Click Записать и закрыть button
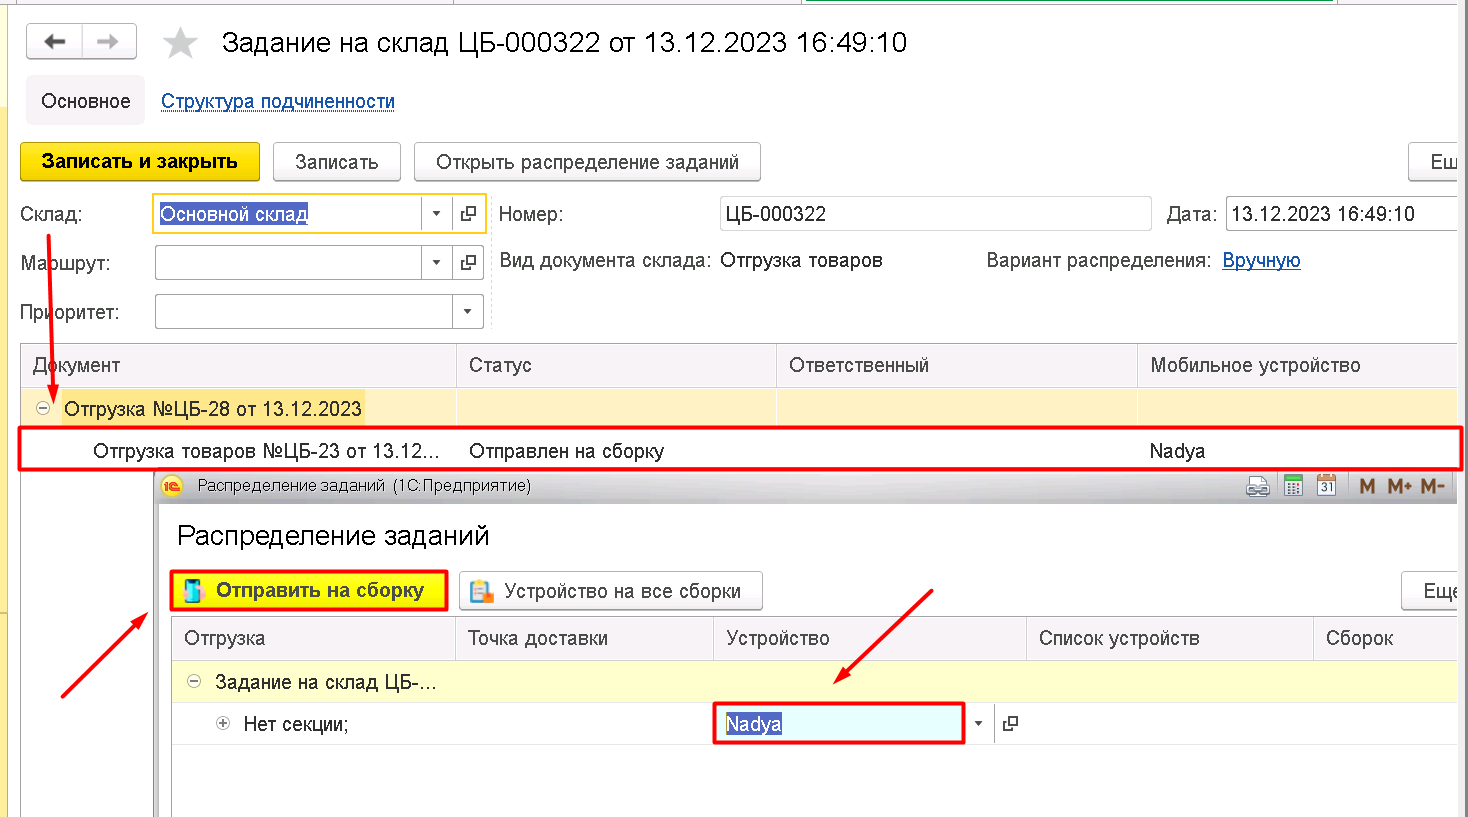 [140, 161]
